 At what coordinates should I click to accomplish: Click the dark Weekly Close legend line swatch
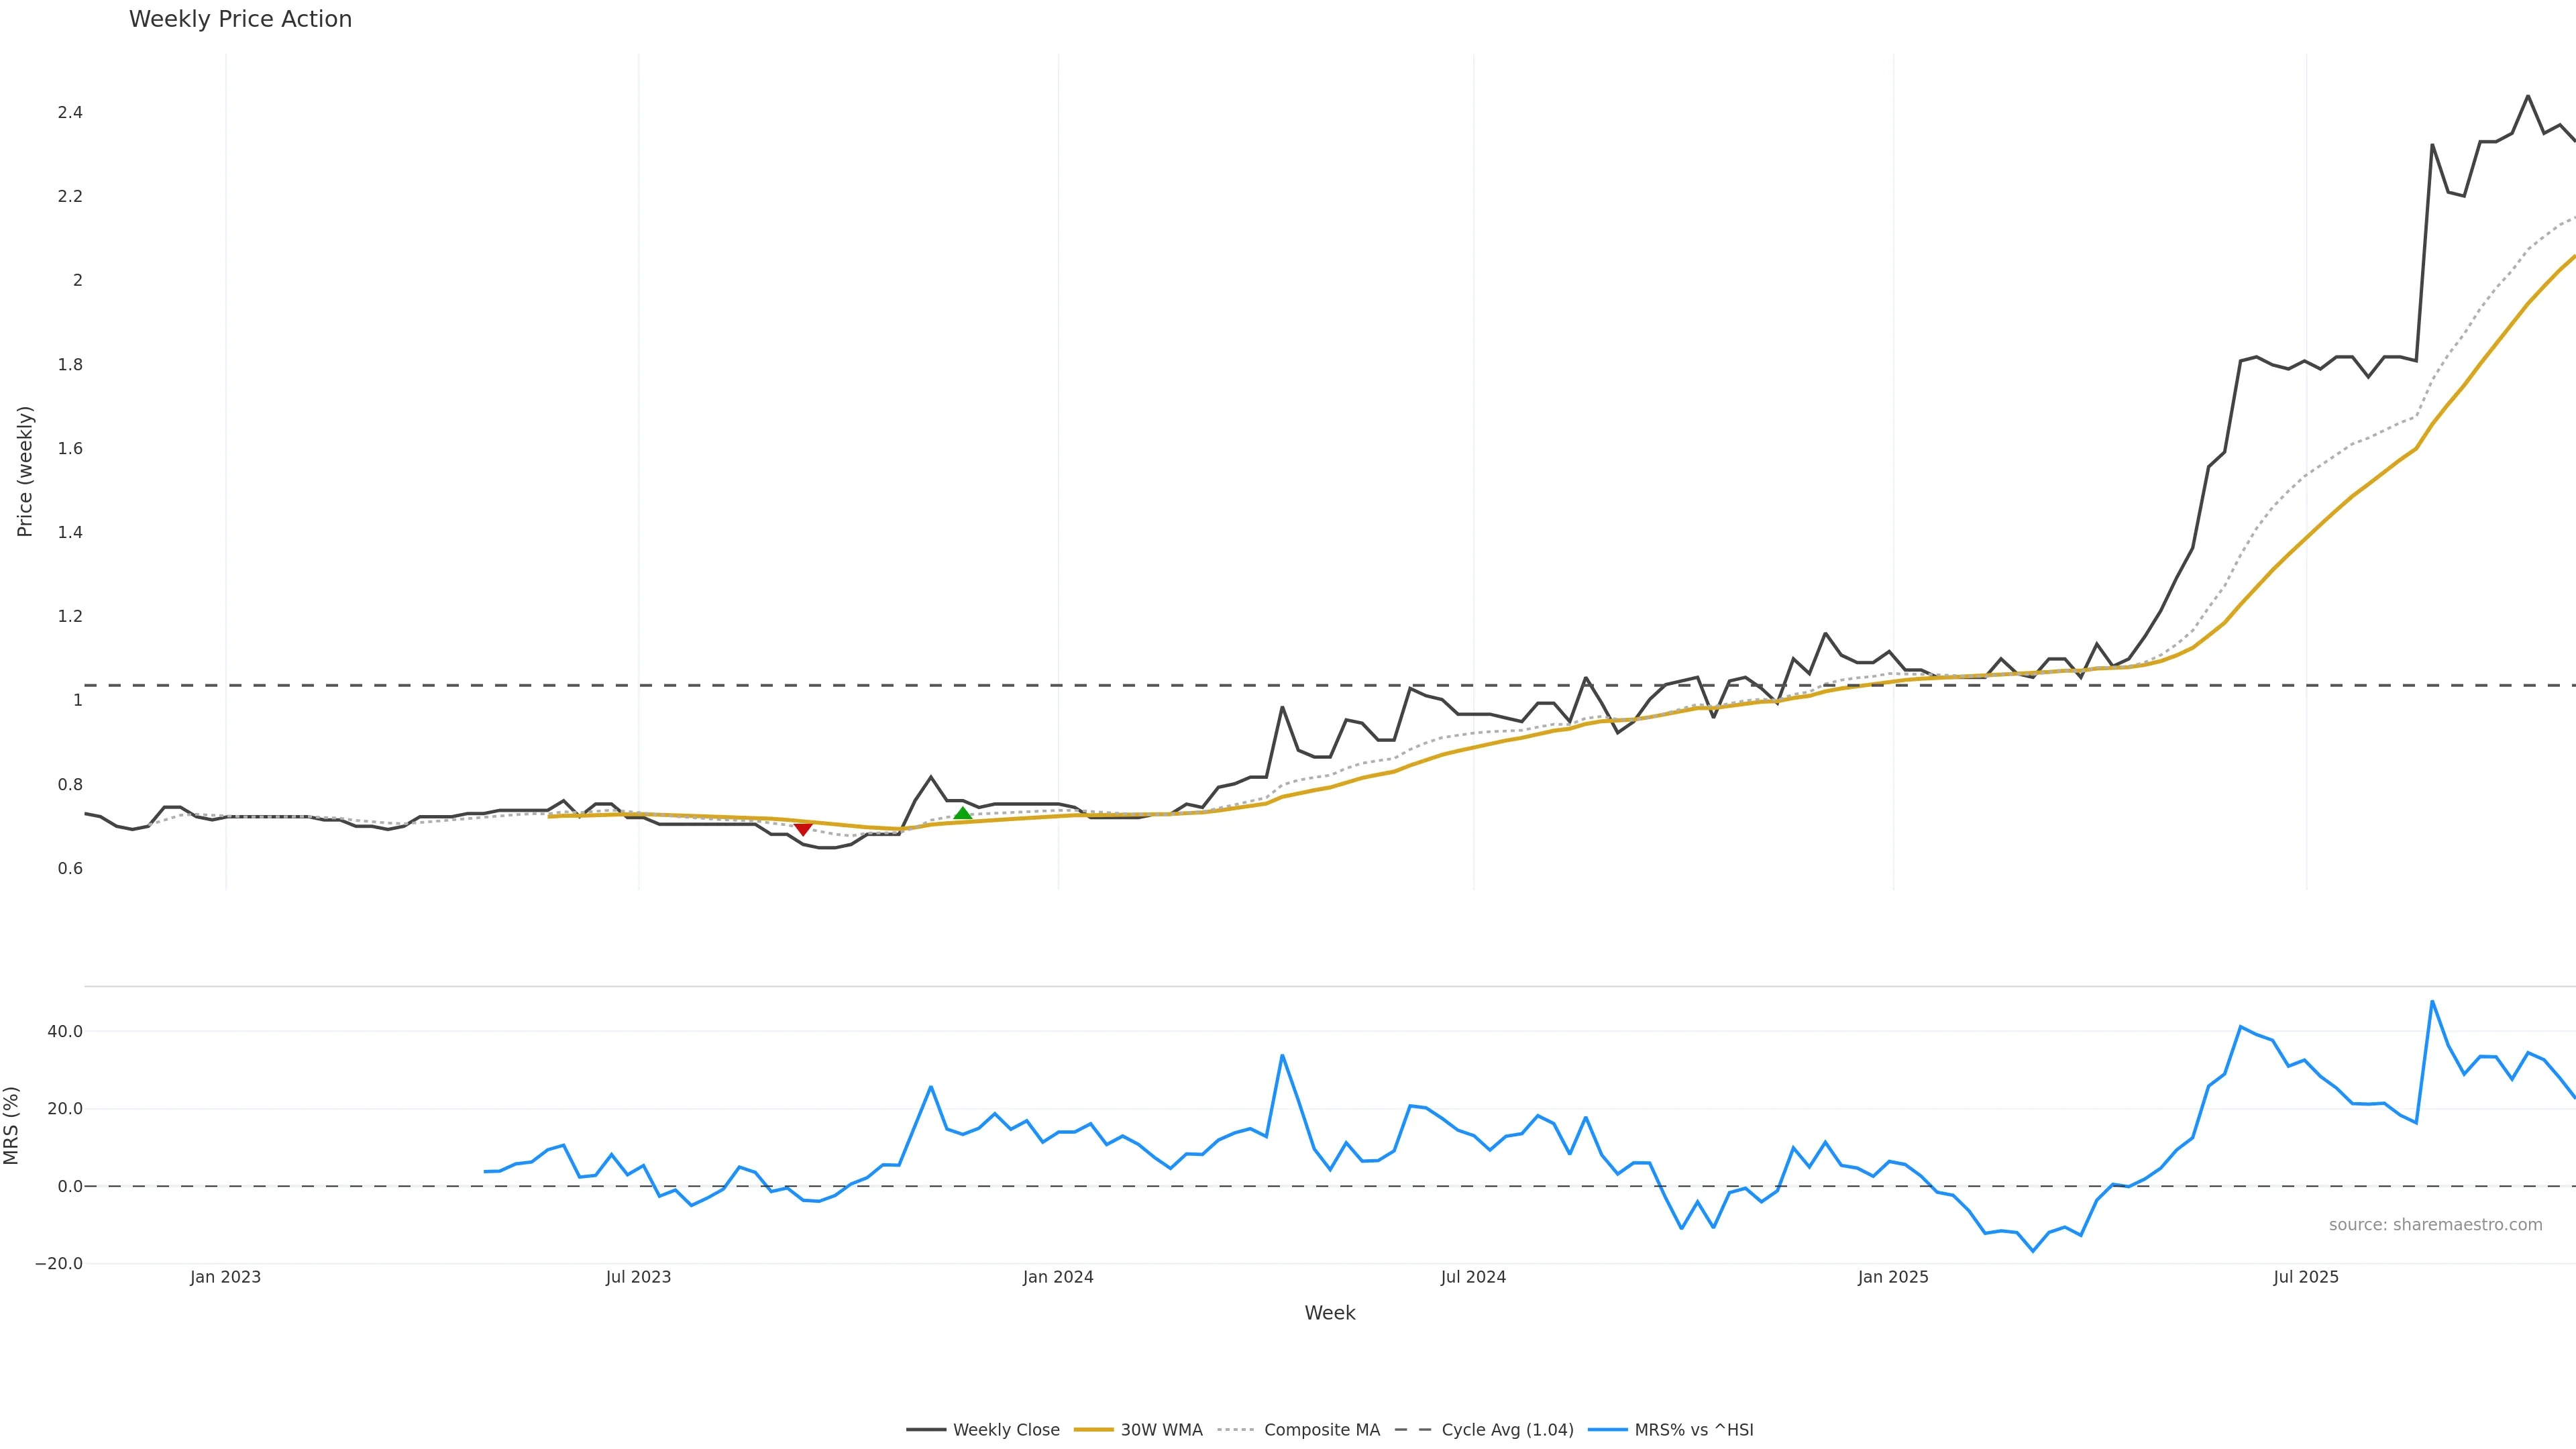pos(926,1430)
